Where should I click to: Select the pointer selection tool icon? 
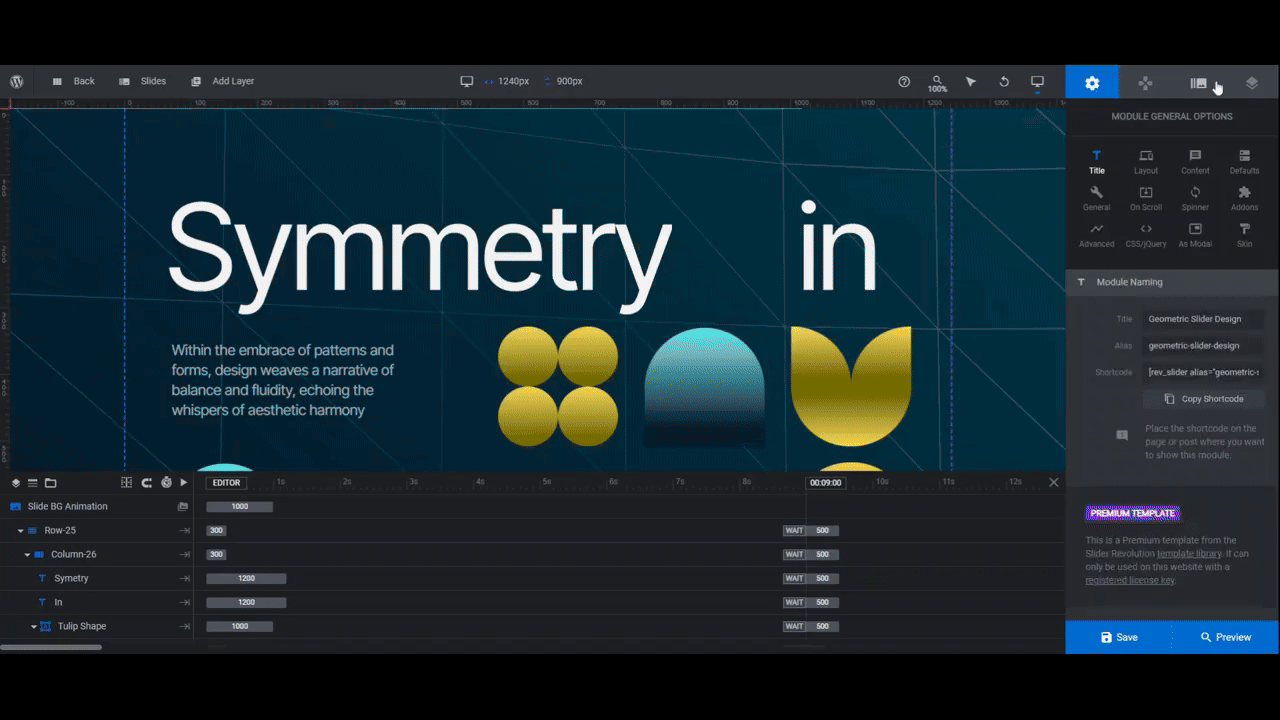click(x=970, y=81)
